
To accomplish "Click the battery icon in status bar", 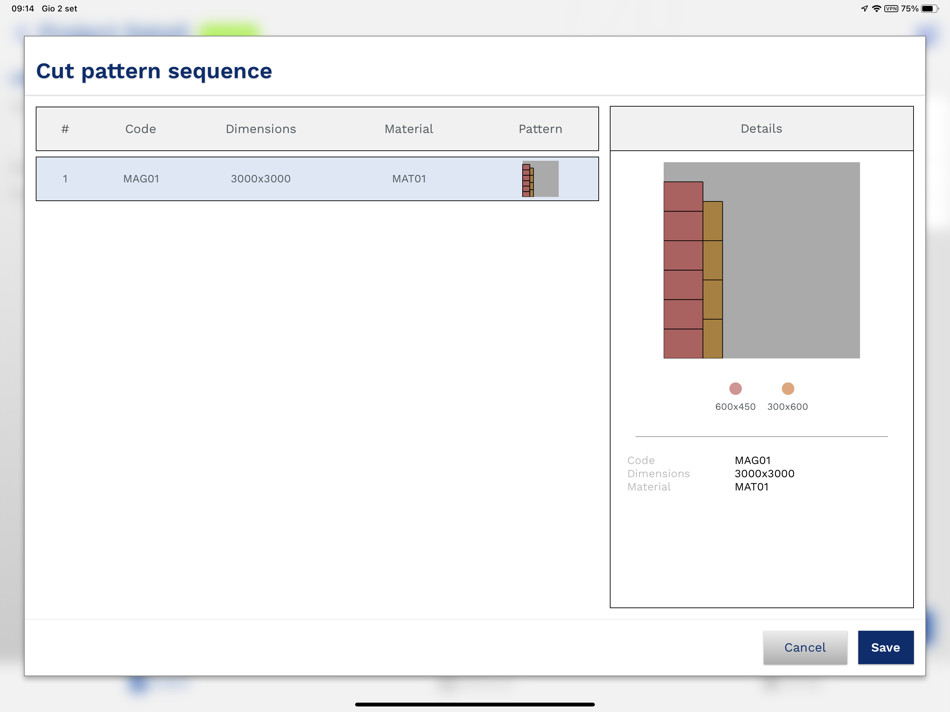I will [x=930, y=8].
